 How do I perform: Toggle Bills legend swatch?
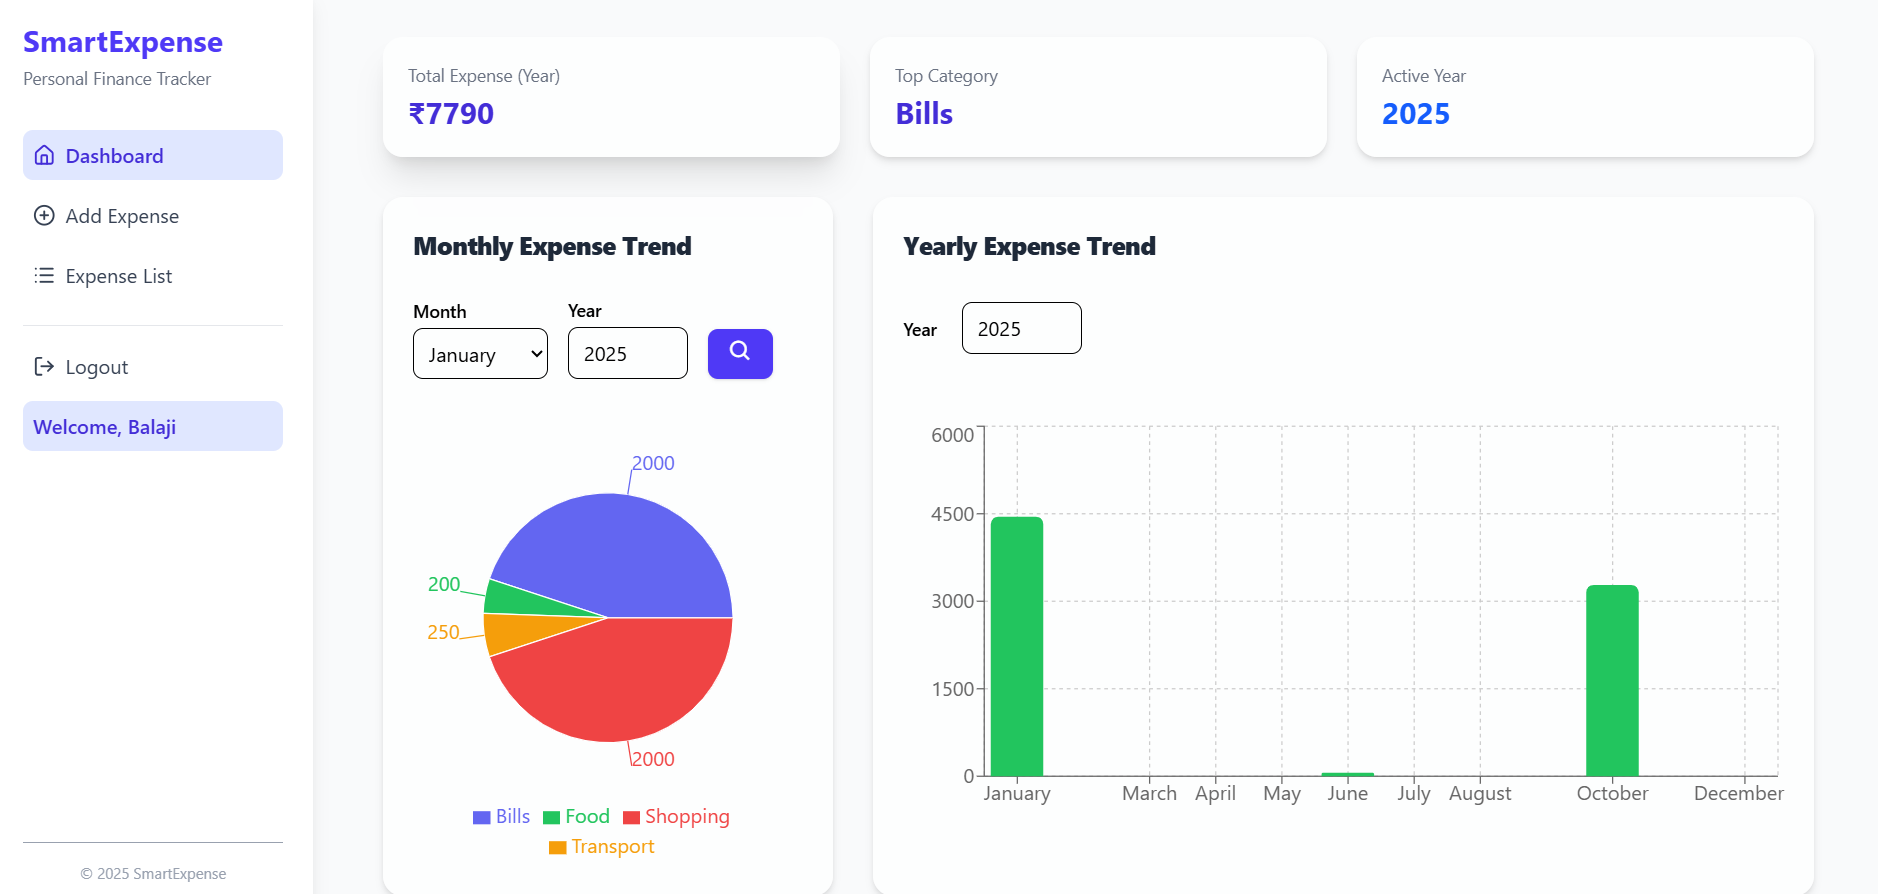tap(482, 817)
